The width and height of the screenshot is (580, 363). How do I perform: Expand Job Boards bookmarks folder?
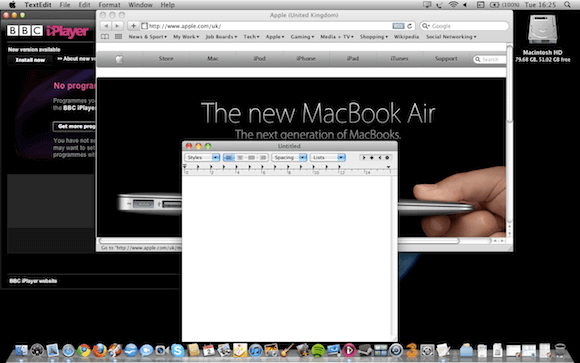pyautogui.click(x=221, y=37)
